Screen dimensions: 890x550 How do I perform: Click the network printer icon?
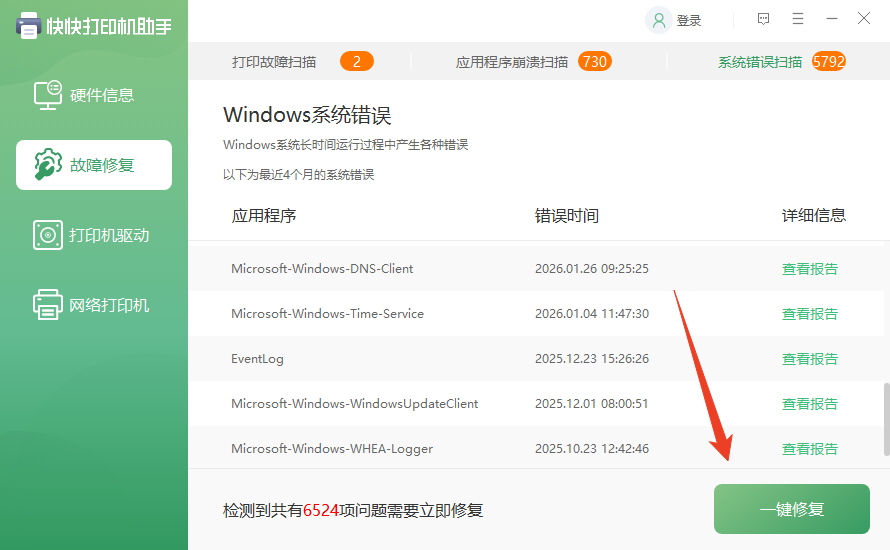tap(47, 305)
